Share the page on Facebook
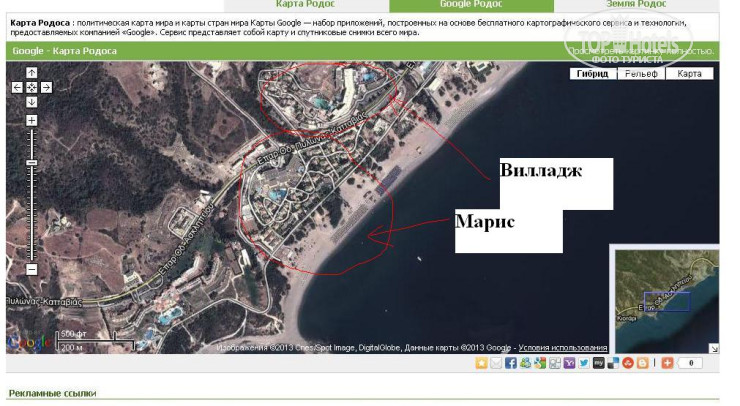 point(510,363)
